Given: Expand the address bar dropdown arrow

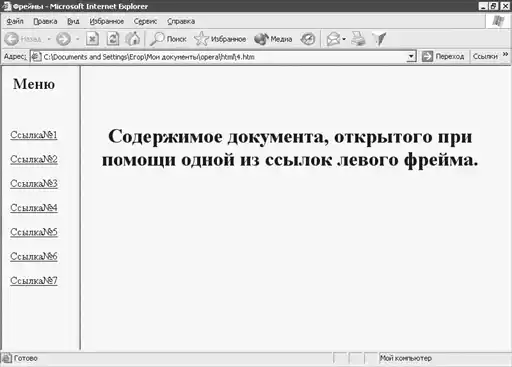Looking at the screenshot, I should [x=411, y=57].
